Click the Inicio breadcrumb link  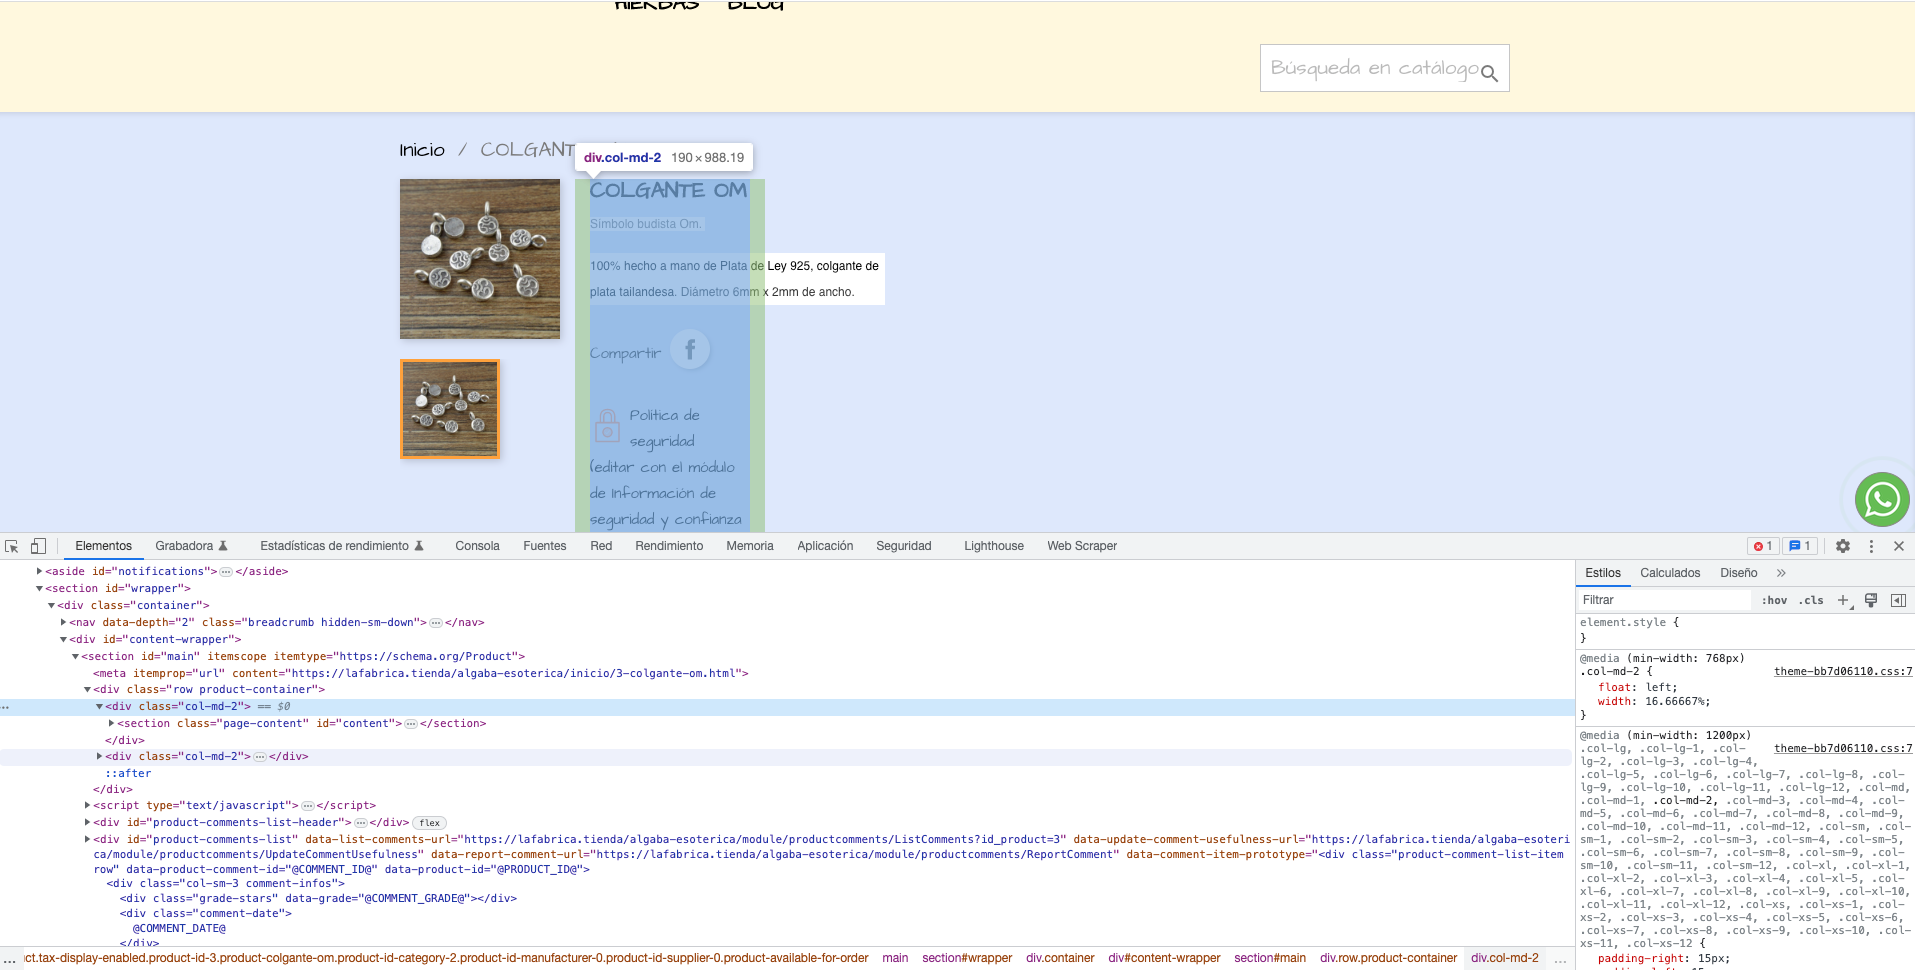[422, 150]
